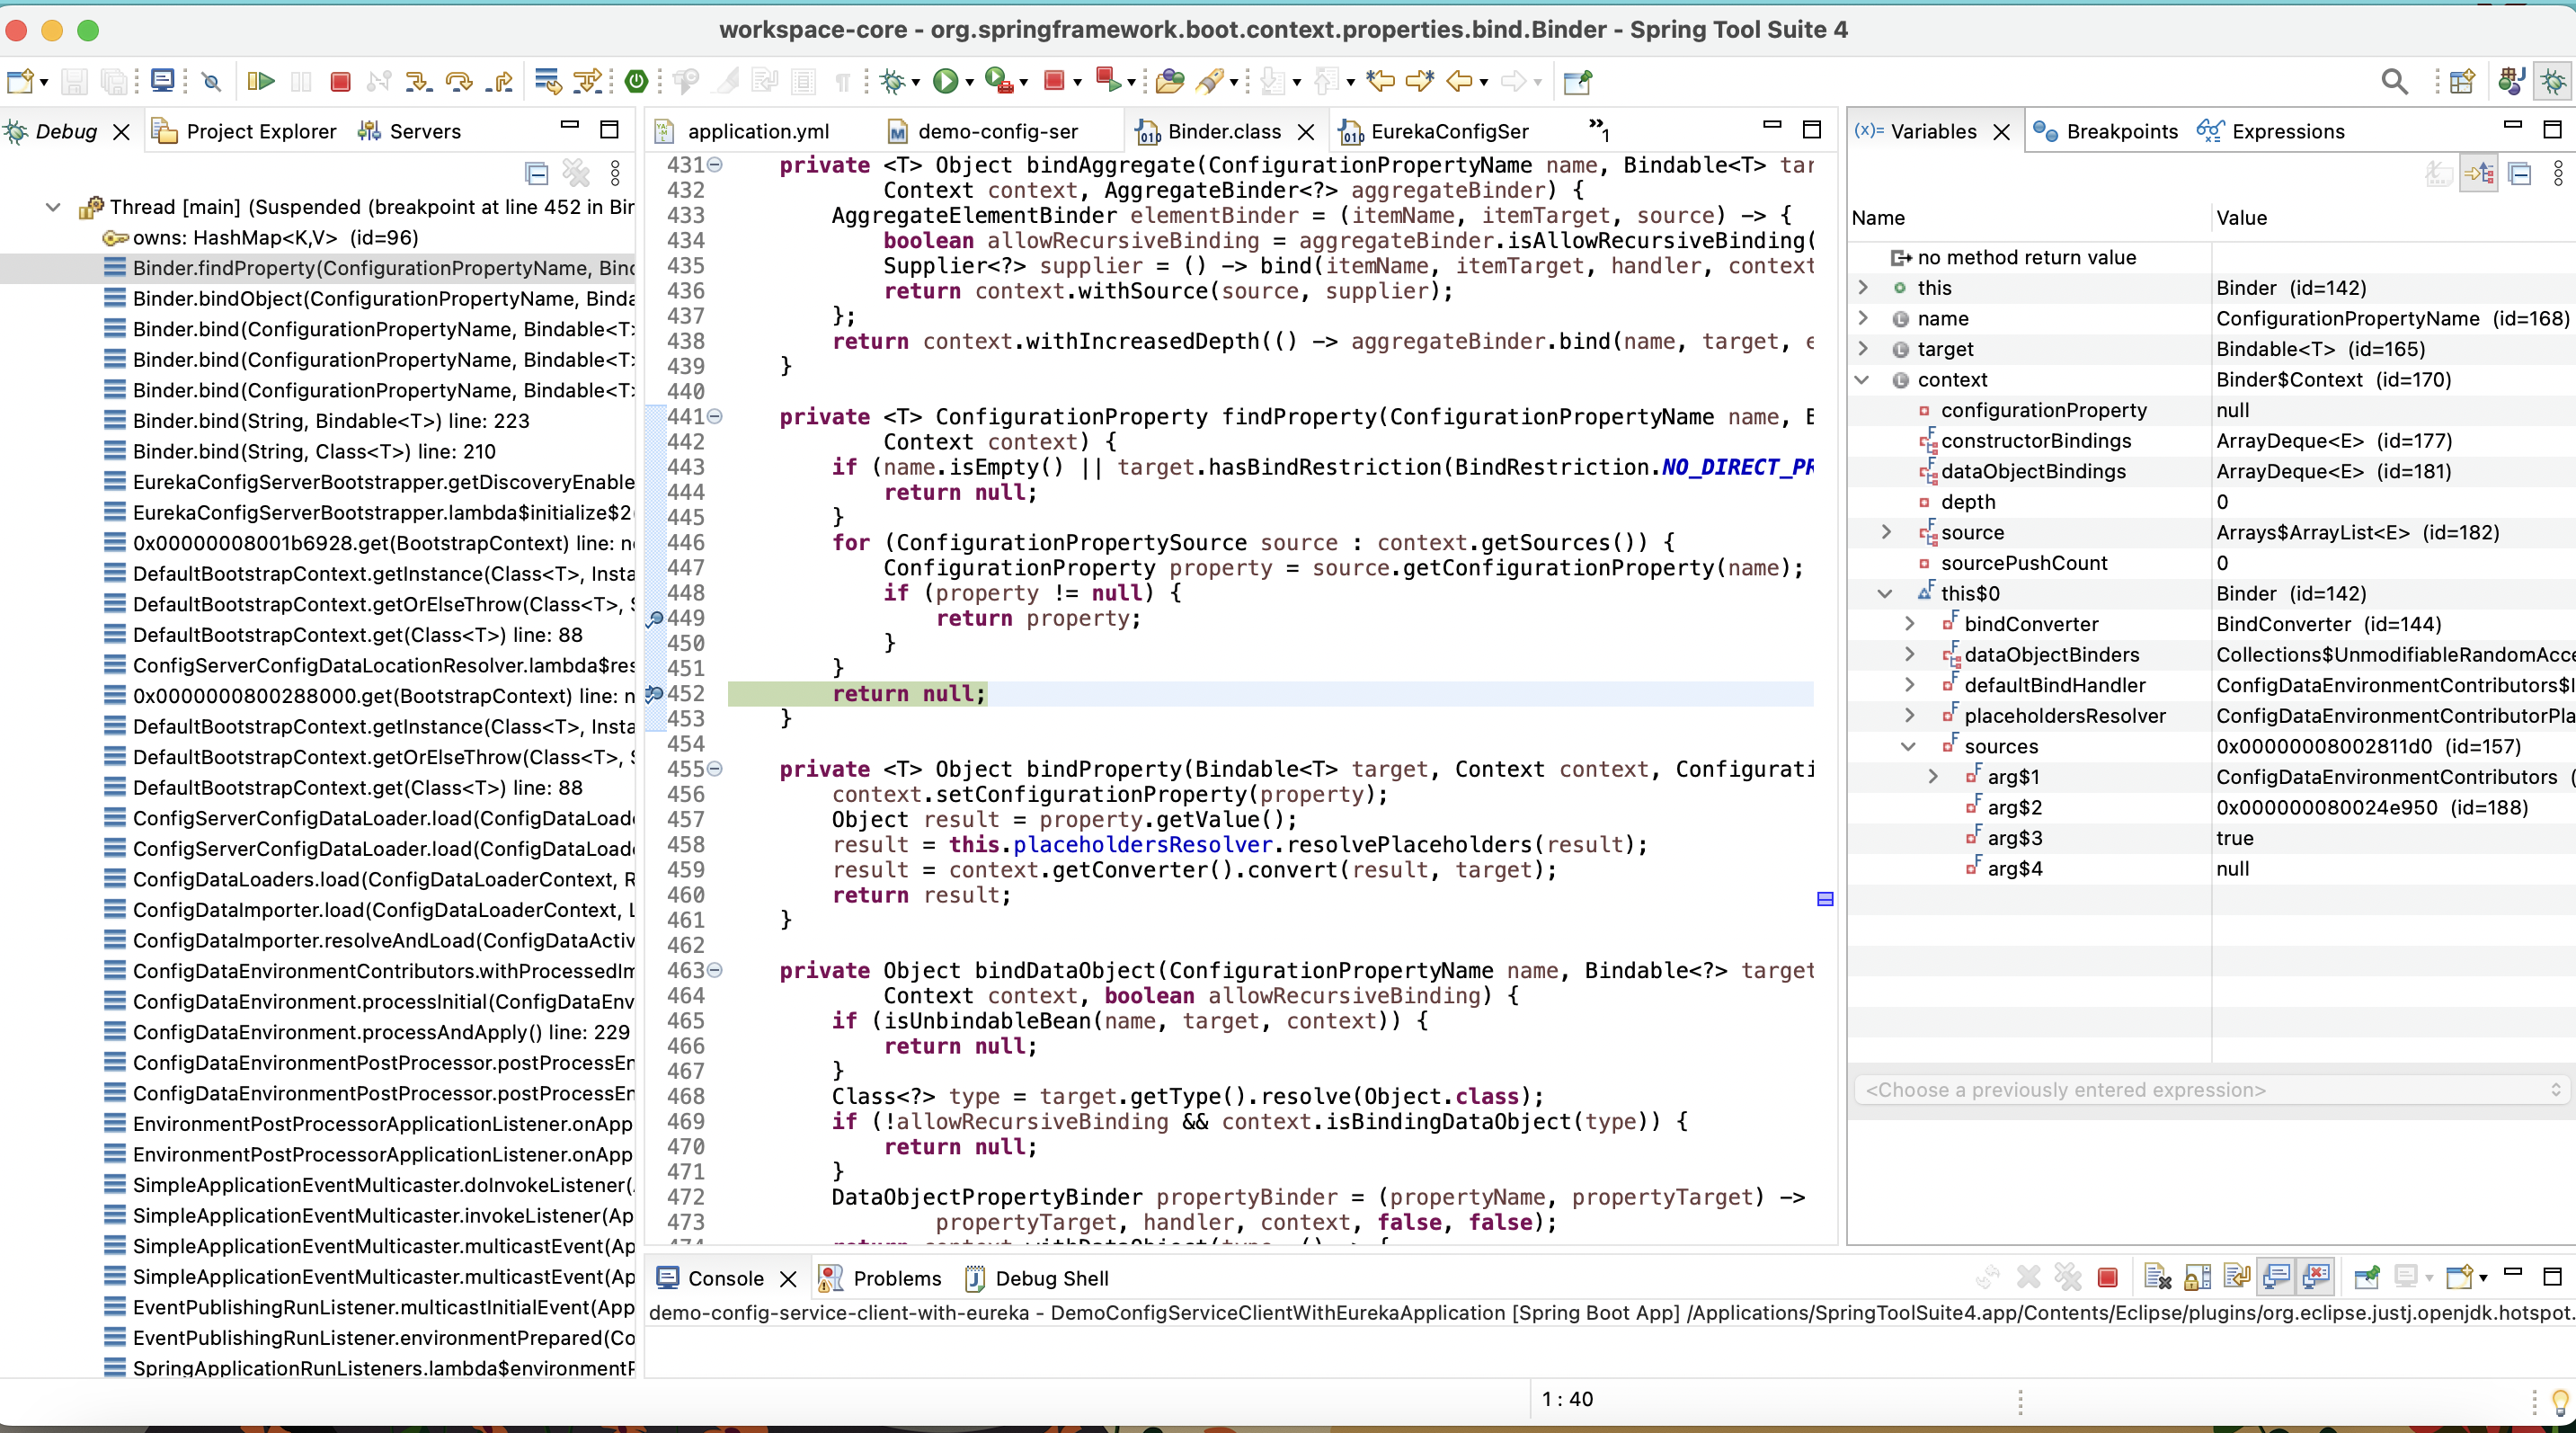Open the Debug perspective icon at top right

tap(2553, 81)
